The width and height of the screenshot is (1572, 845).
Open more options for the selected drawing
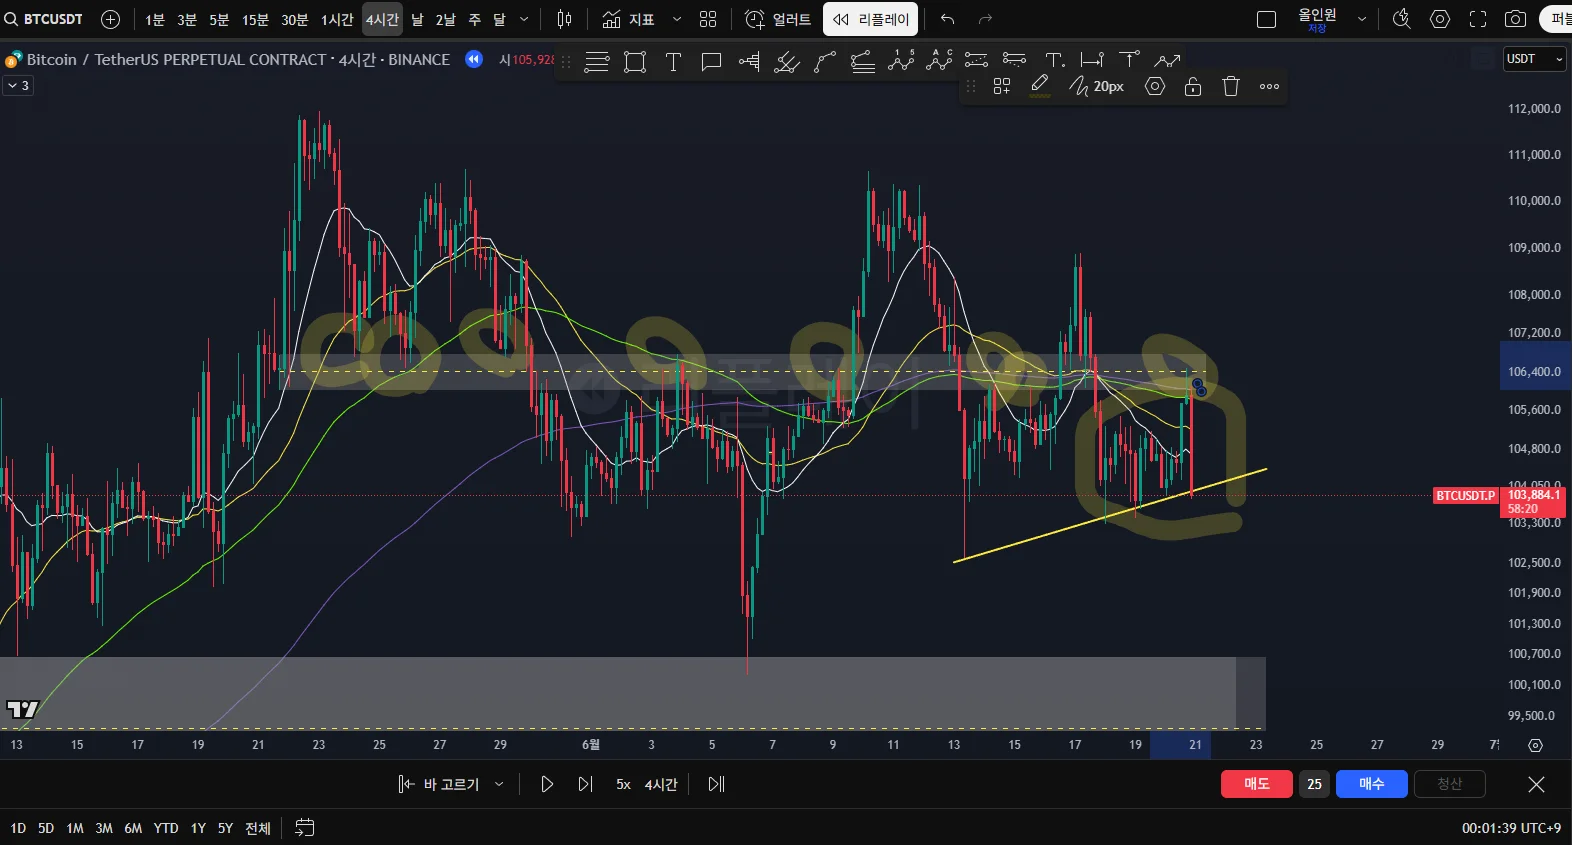tap(1269, 87)
